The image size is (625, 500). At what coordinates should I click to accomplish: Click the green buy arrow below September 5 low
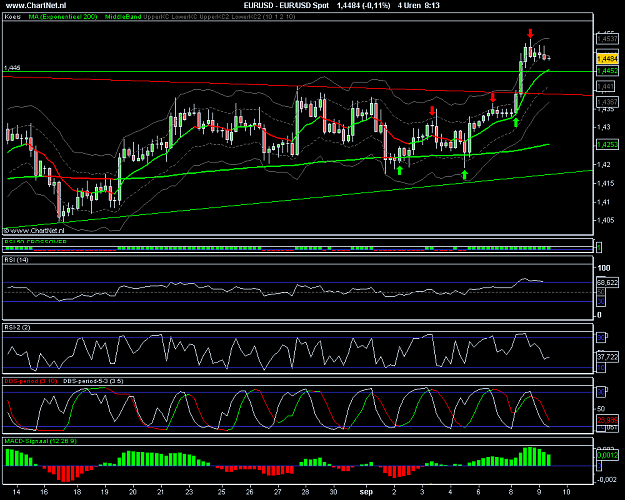(464, 174)
